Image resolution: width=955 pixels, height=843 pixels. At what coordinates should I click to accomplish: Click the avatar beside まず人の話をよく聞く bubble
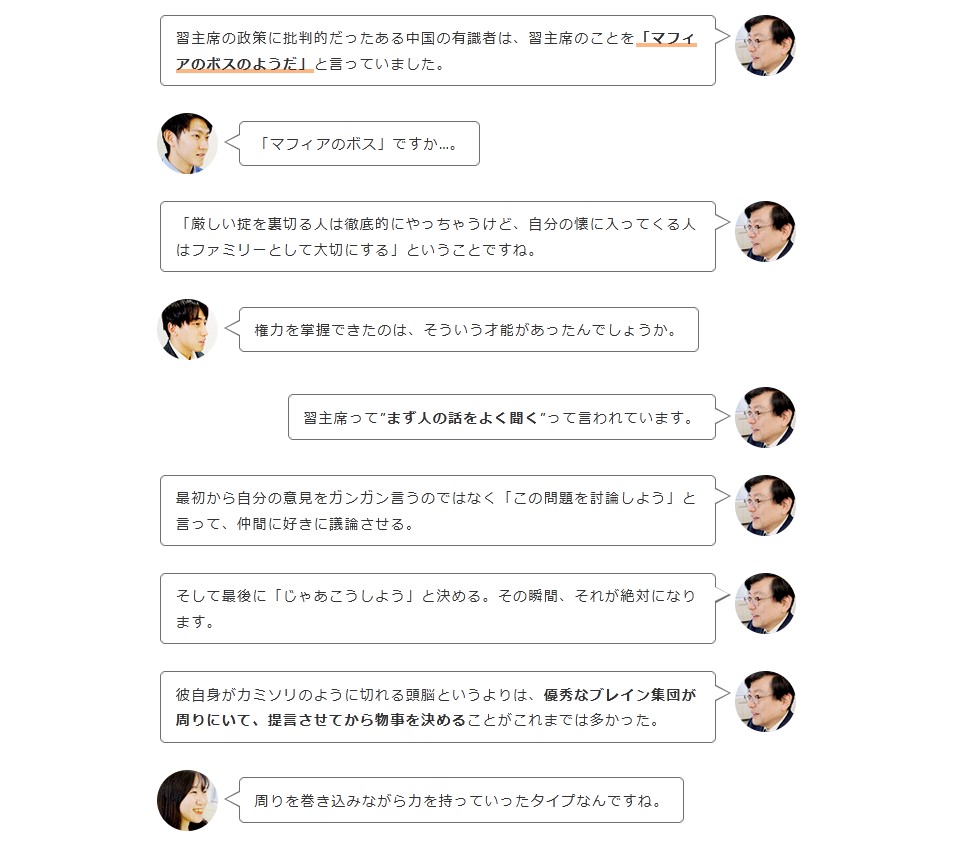click(x=765, y=417)
